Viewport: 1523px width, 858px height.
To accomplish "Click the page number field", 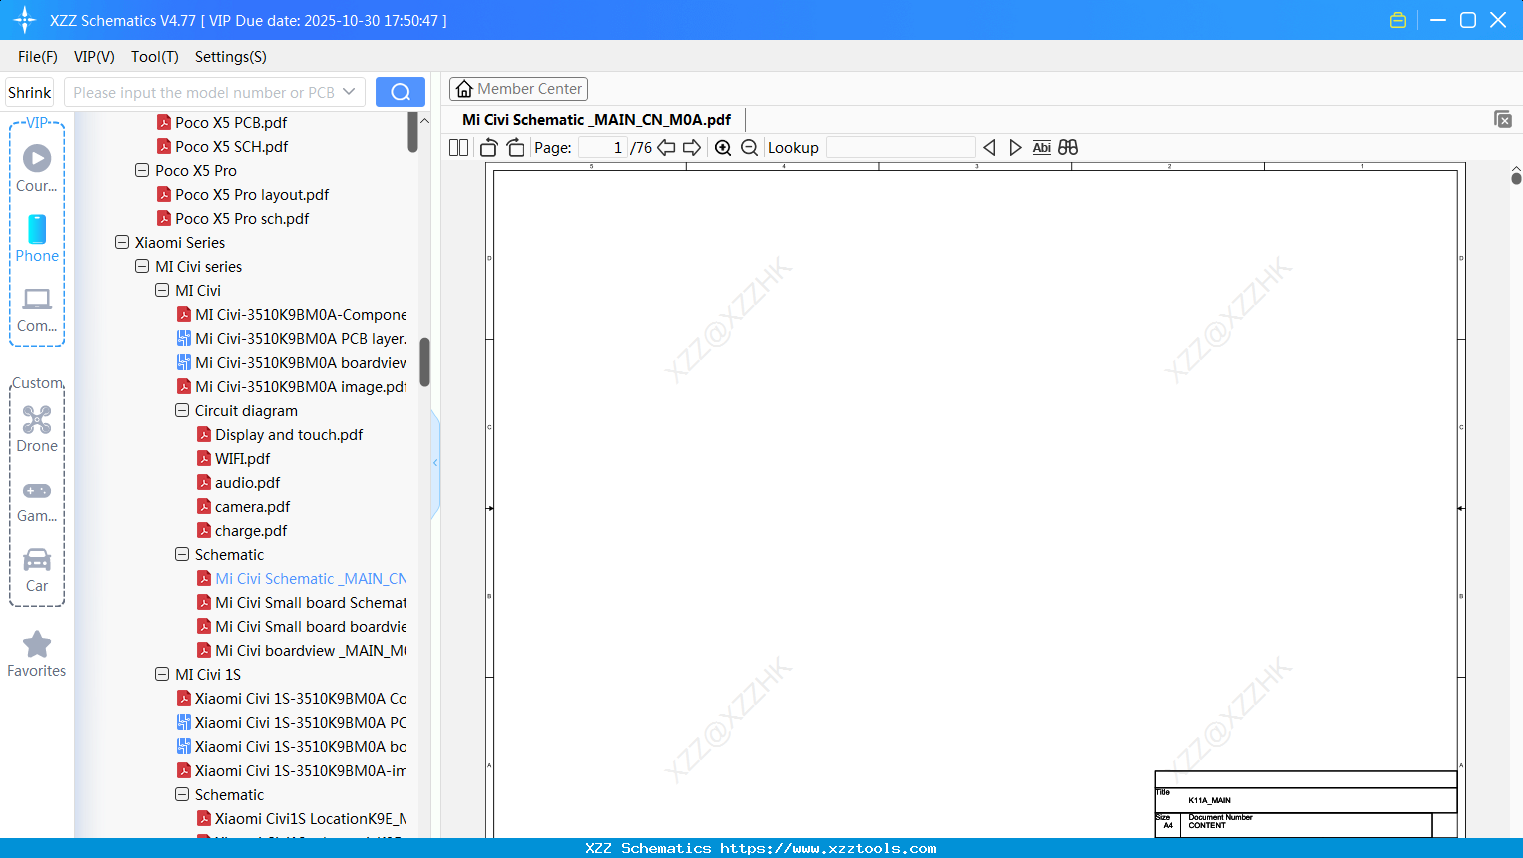I will point(603,148).
